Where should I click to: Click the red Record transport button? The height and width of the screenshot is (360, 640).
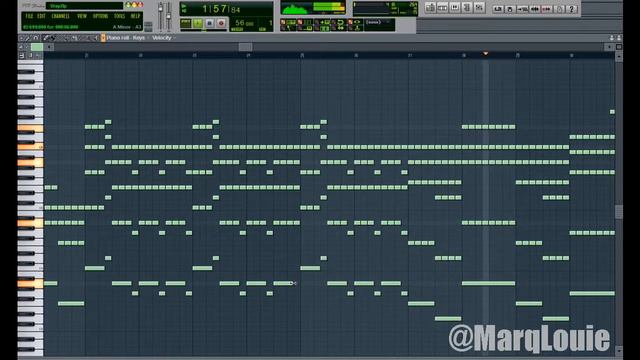(221, 23)
